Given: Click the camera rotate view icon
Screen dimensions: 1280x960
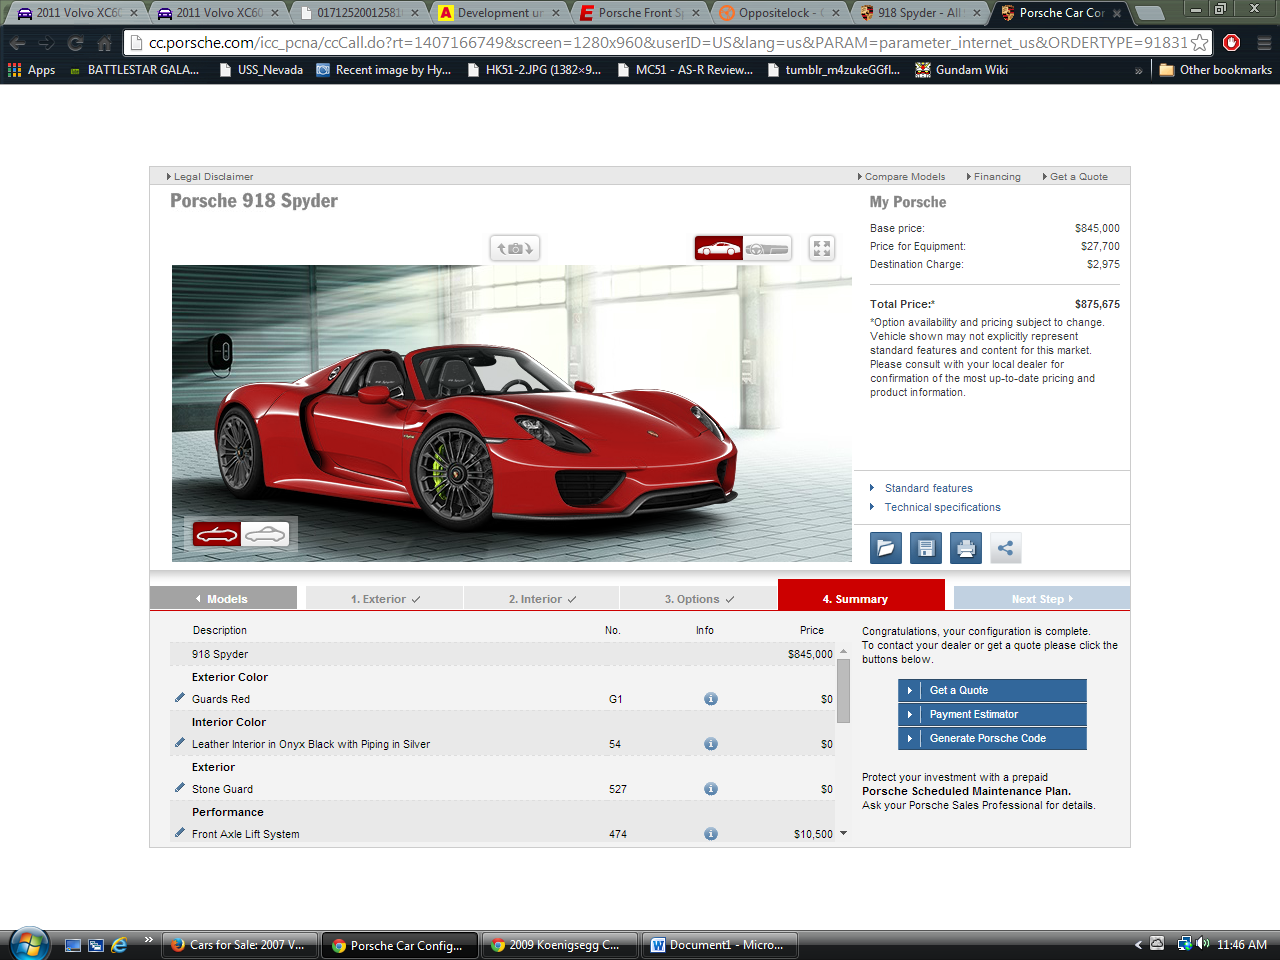Looking at the screenshot, I should click(515, 248).
